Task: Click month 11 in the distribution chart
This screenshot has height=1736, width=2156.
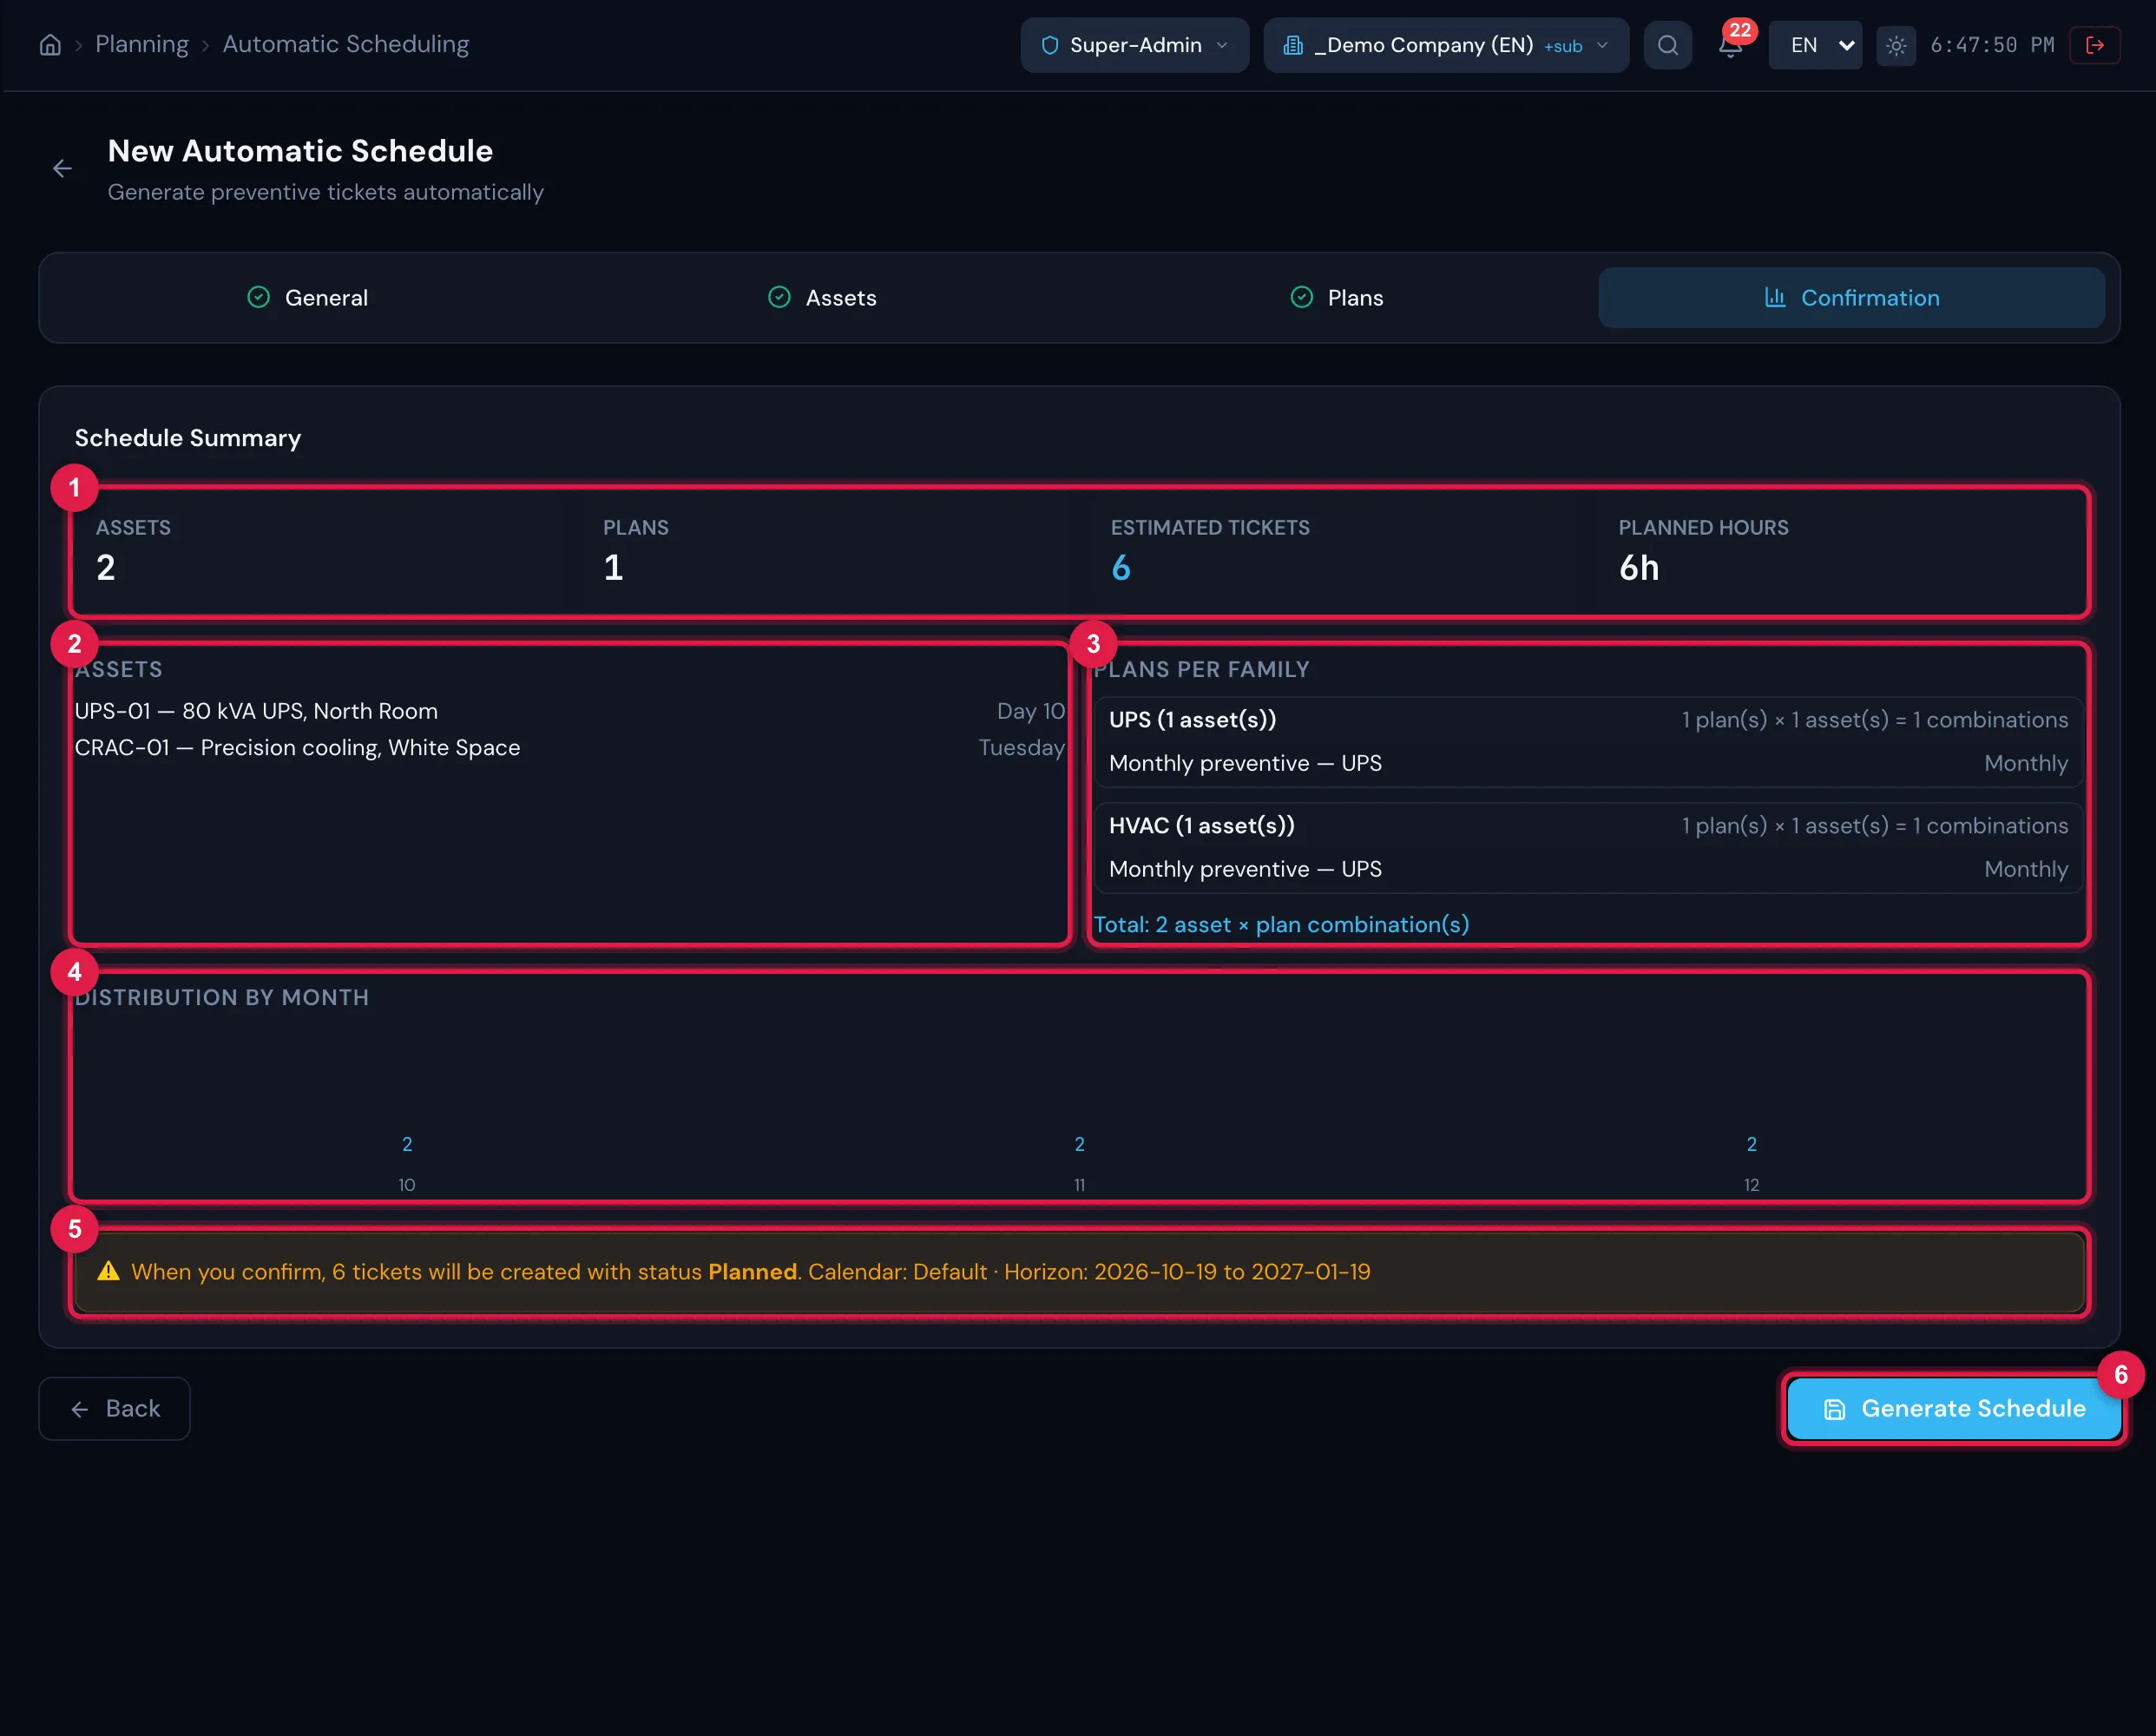Action: coord(1079,1185)
